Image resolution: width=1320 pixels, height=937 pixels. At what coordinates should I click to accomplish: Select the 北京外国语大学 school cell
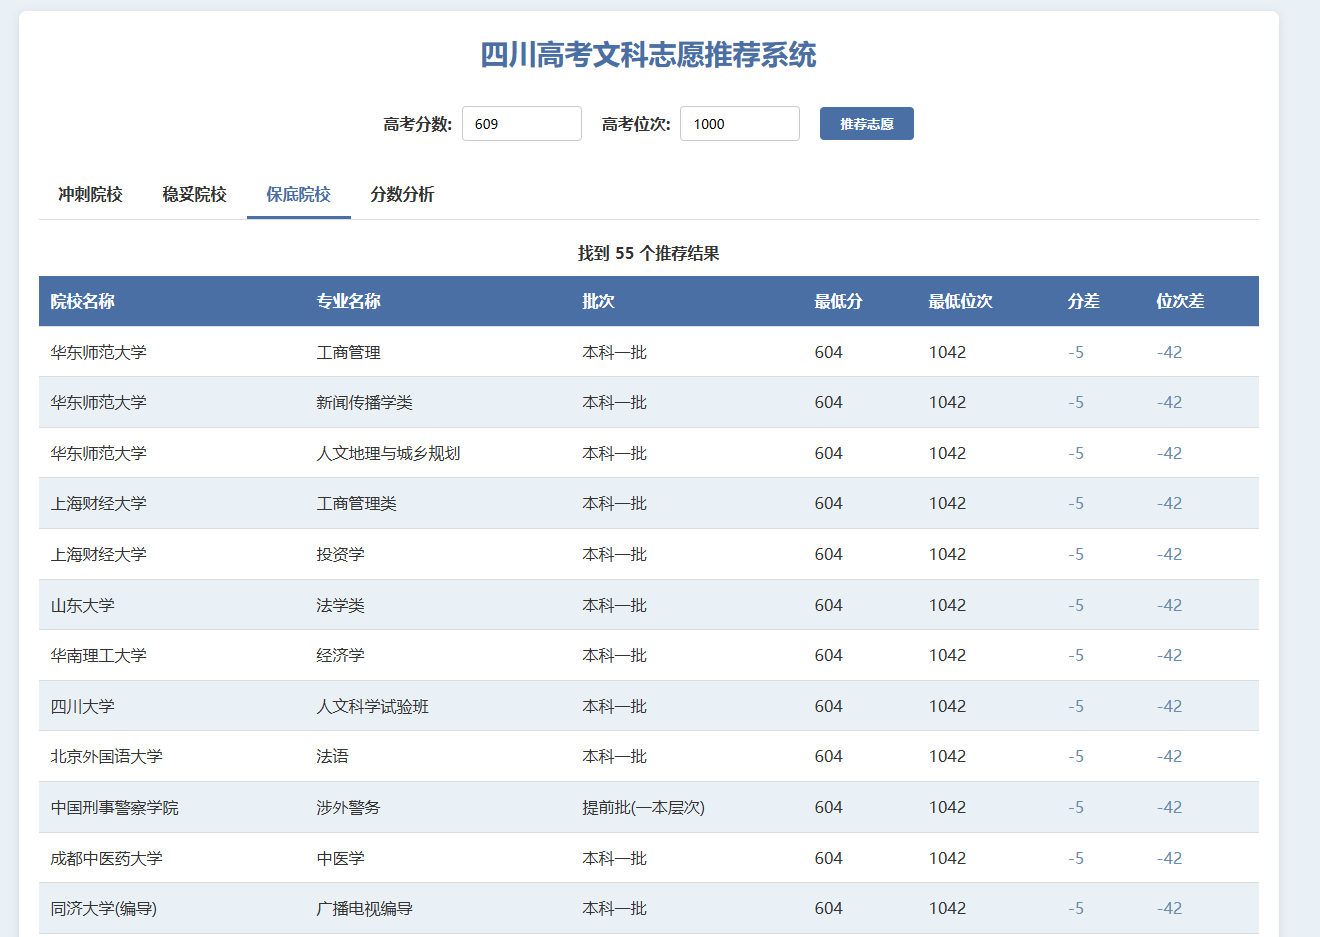(x=107, y=756)
